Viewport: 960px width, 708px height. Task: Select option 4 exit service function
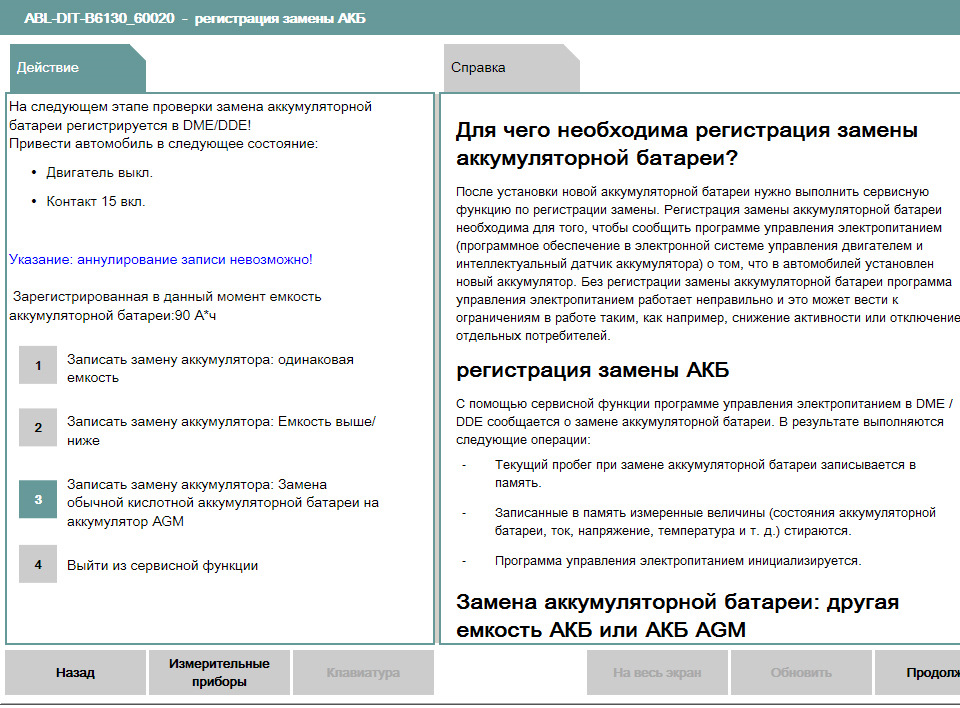[38, 564]
